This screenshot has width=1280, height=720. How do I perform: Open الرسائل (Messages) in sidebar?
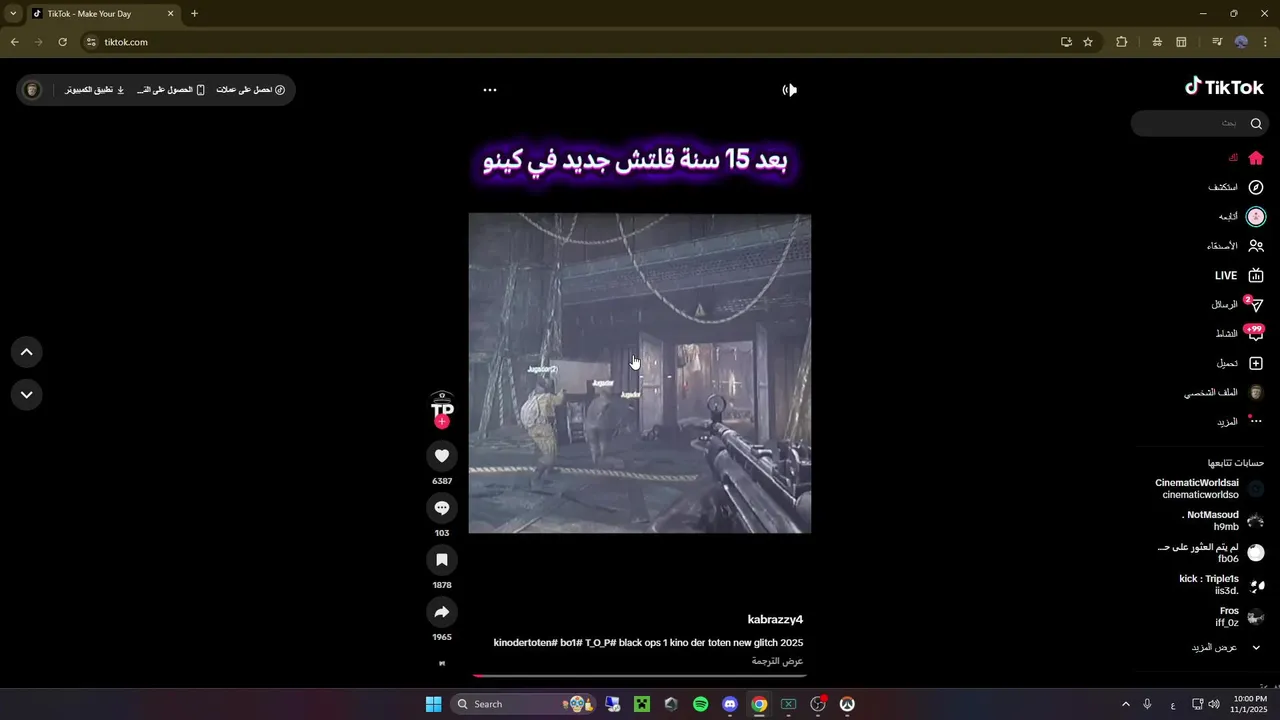1237,304
